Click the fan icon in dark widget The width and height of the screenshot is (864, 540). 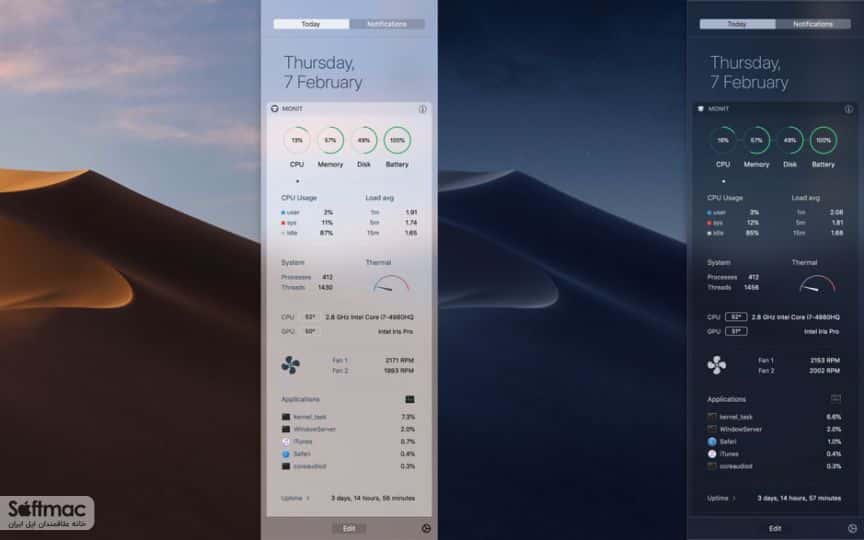coord(716,365)
